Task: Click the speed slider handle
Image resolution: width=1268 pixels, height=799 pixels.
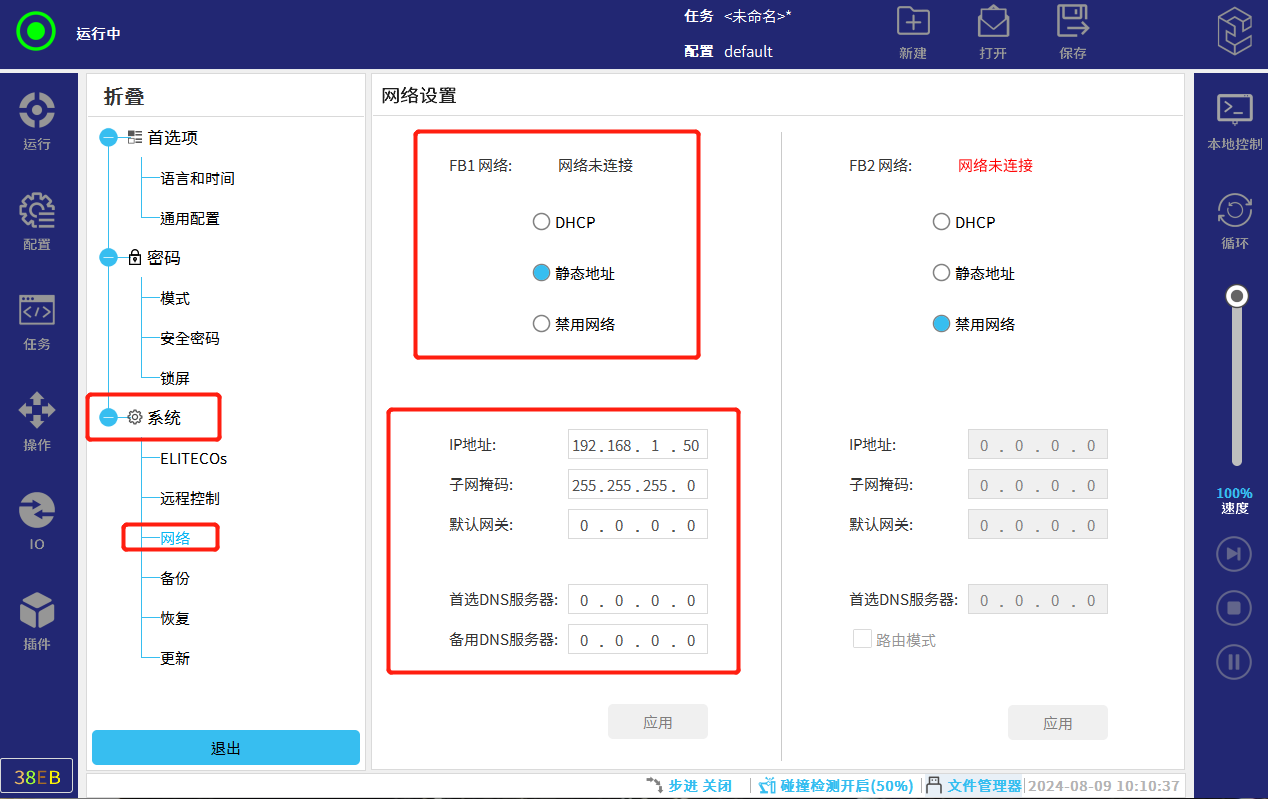Action: pos(1238,296)
